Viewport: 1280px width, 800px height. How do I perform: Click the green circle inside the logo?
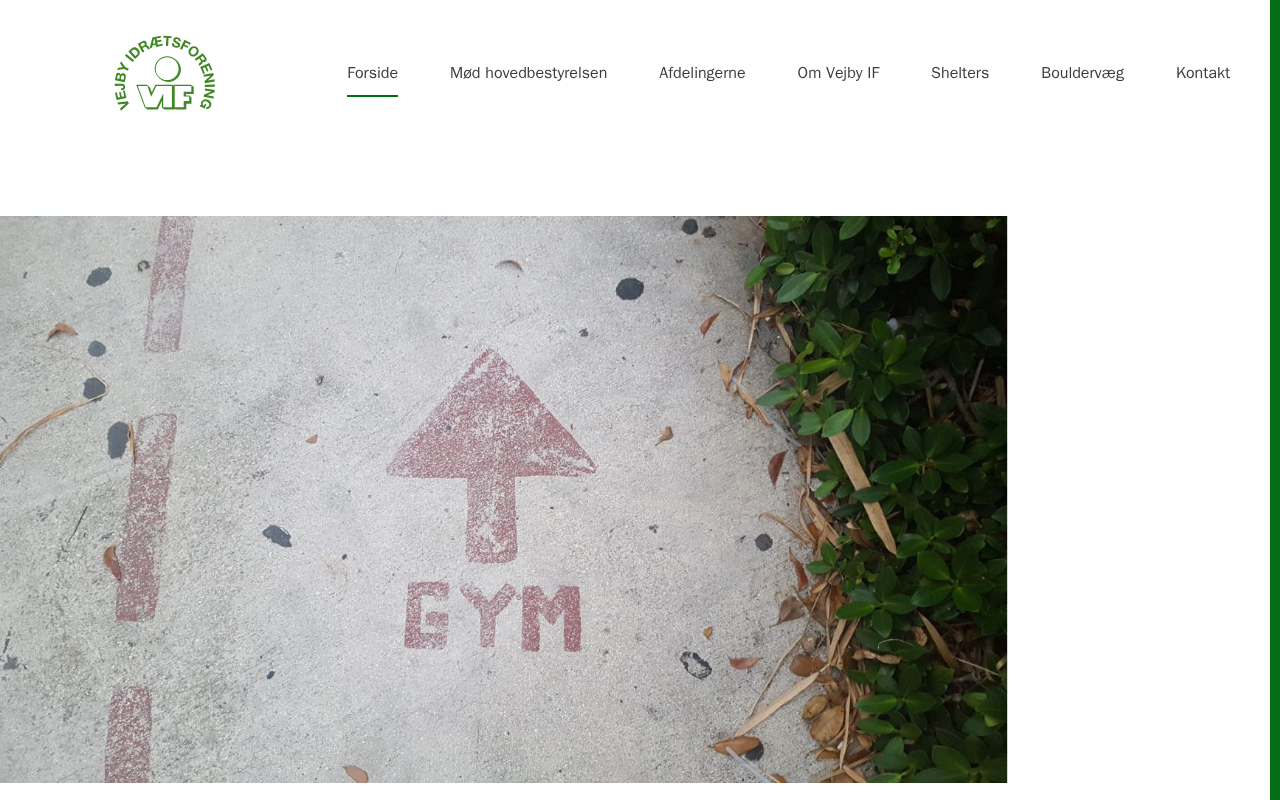168,69
